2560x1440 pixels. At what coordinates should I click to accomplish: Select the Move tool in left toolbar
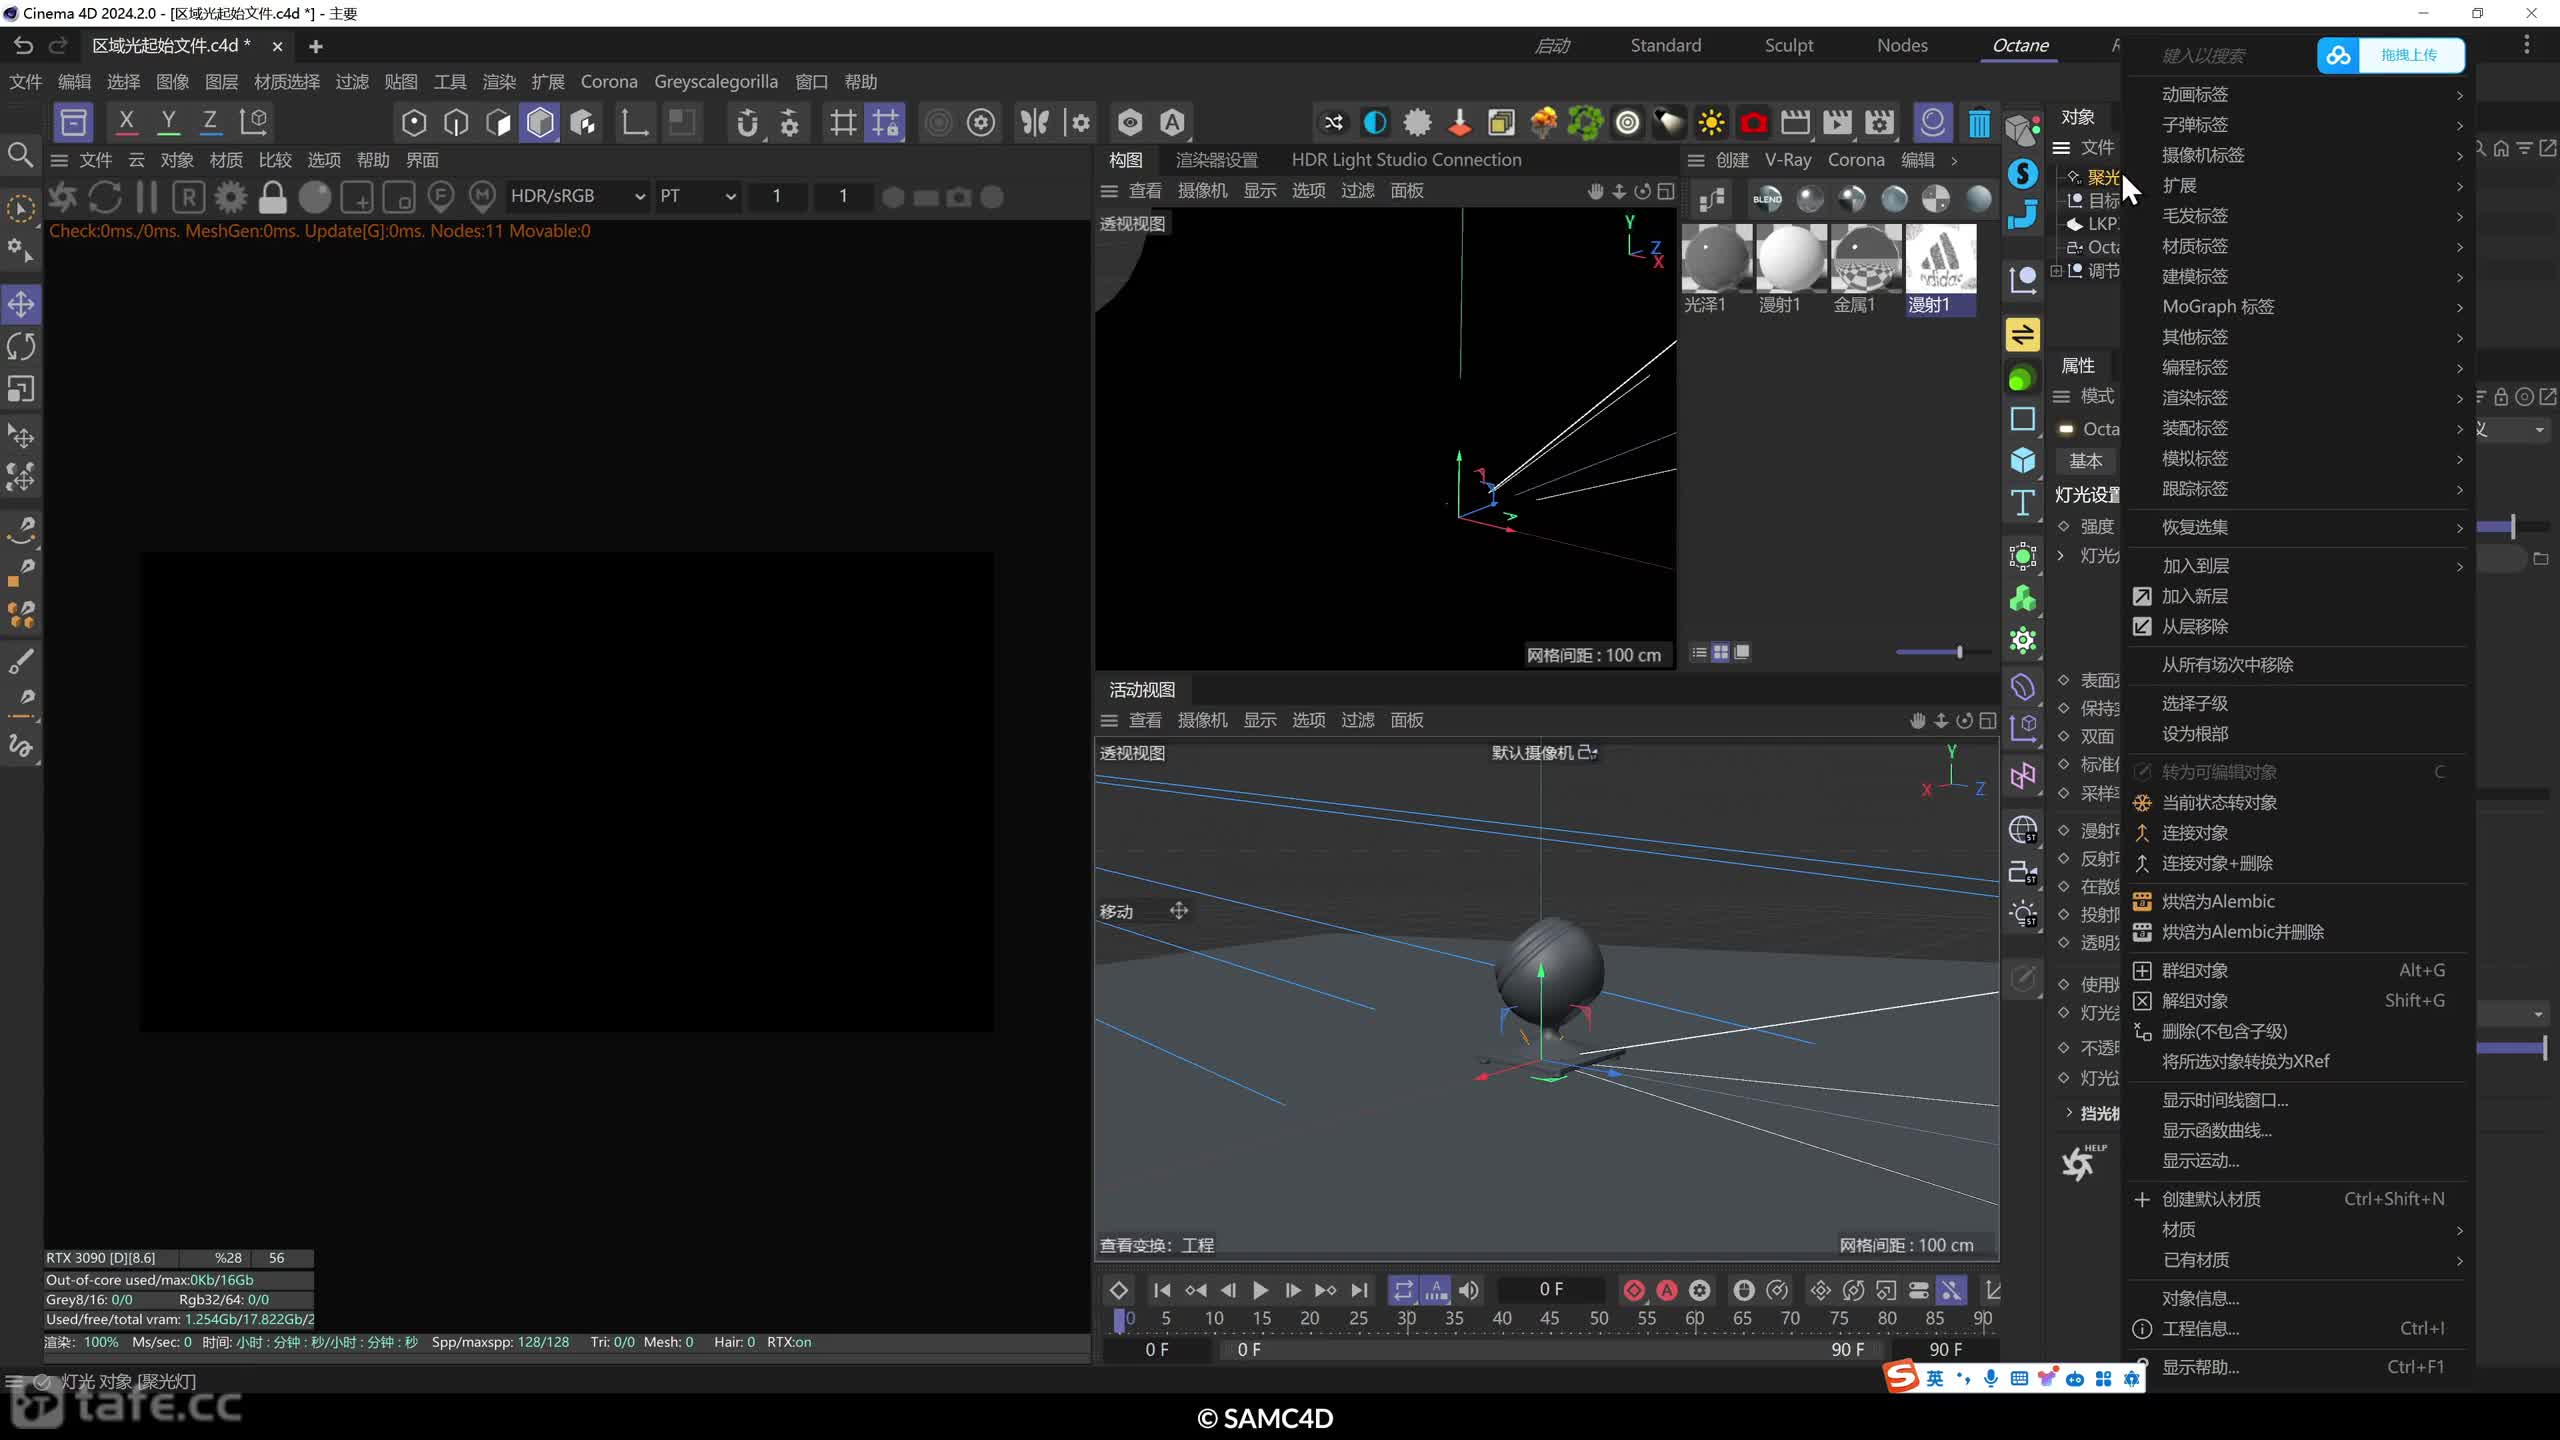coord(21,304)
